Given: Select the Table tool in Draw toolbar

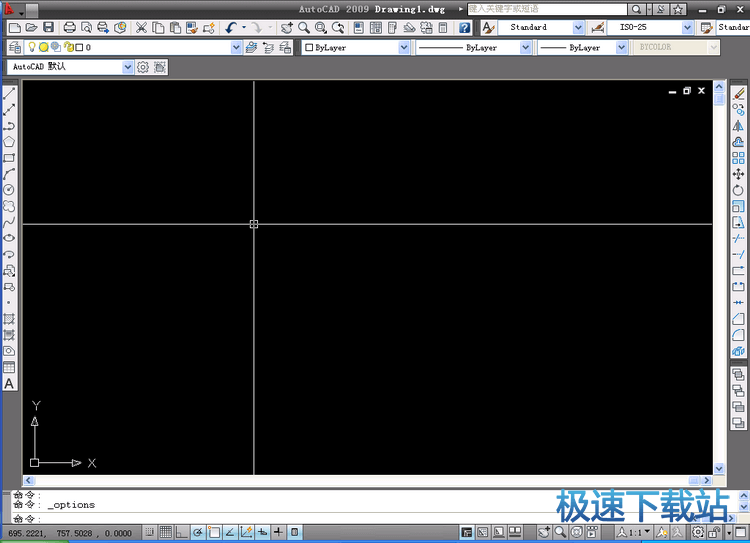Looking at the screenshot, I should [9, 367].
